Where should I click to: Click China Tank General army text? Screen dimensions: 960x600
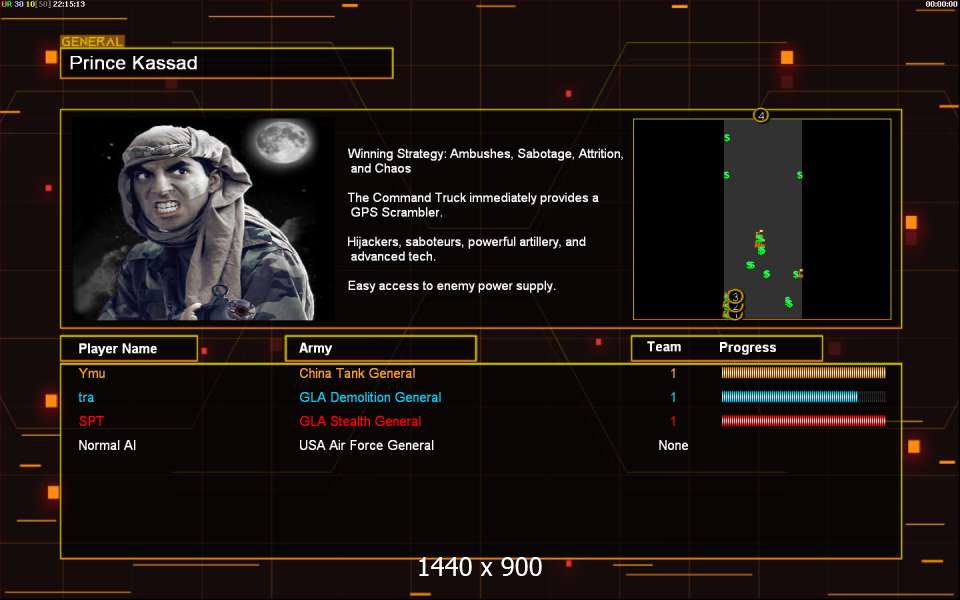click(357, 373)
